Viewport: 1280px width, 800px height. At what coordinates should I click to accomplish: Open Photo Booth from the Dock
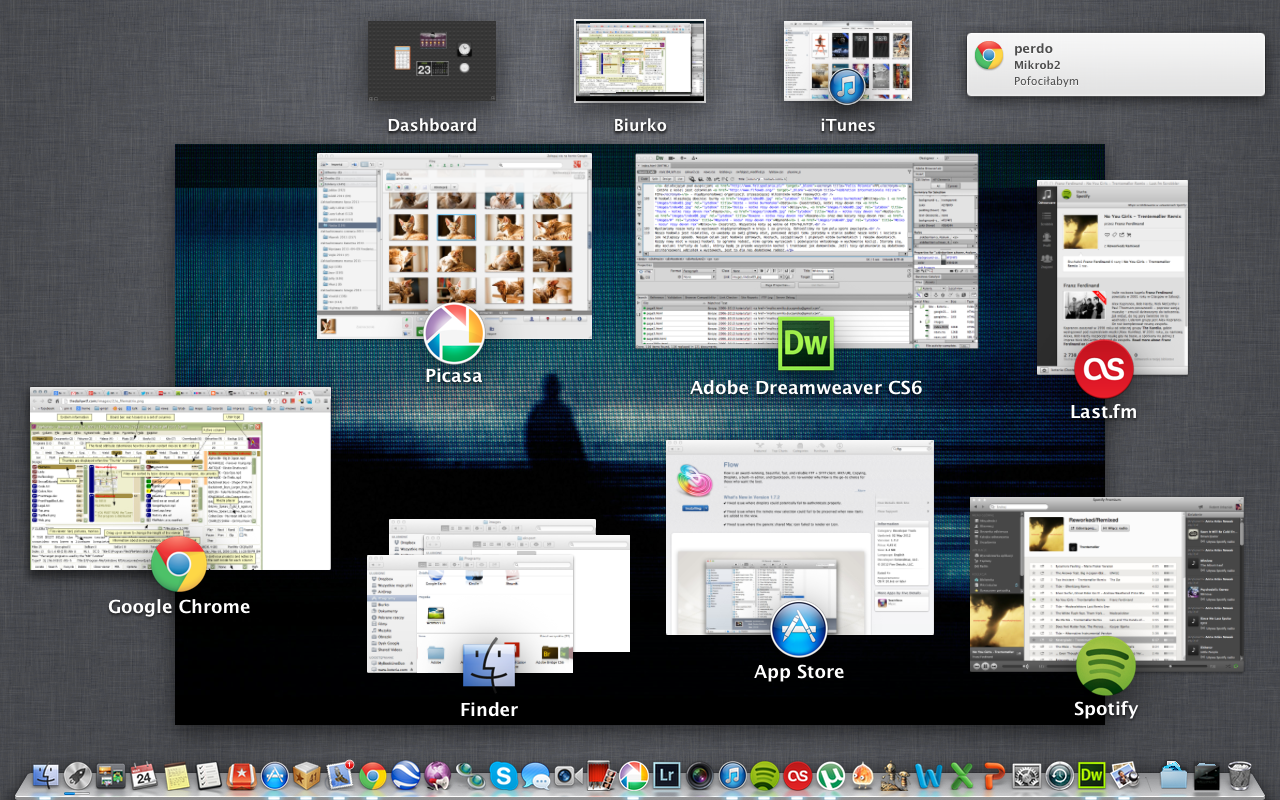coord(600,775)
